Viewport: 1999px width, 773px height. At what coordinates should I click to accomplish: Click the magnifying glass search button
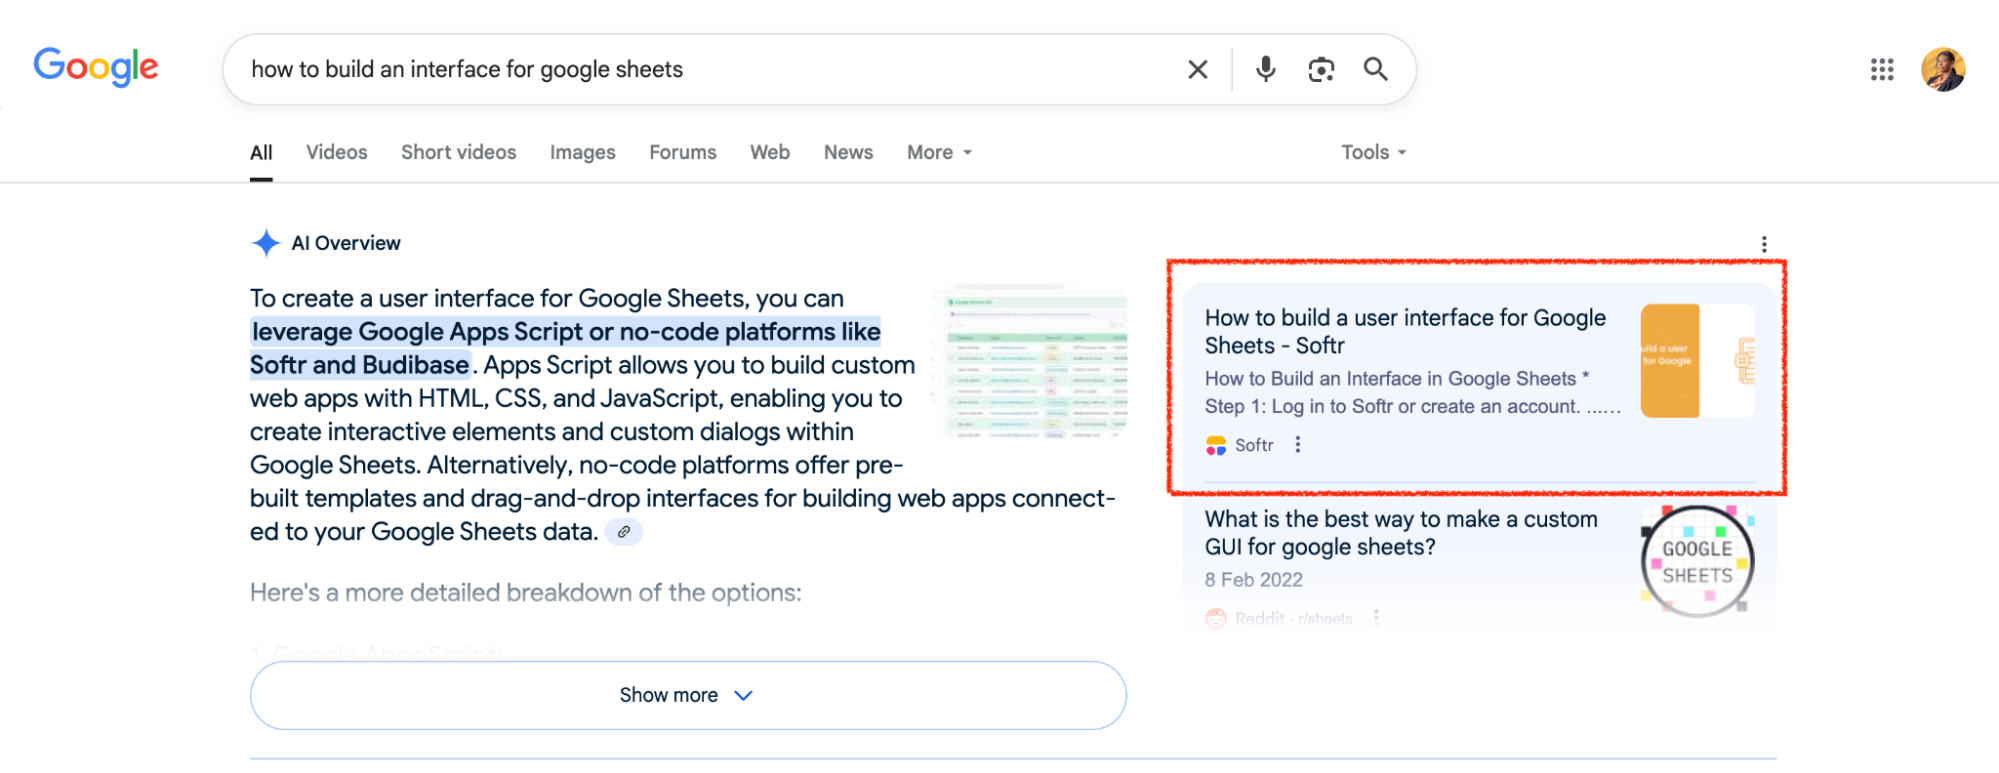pos(1376,69)
